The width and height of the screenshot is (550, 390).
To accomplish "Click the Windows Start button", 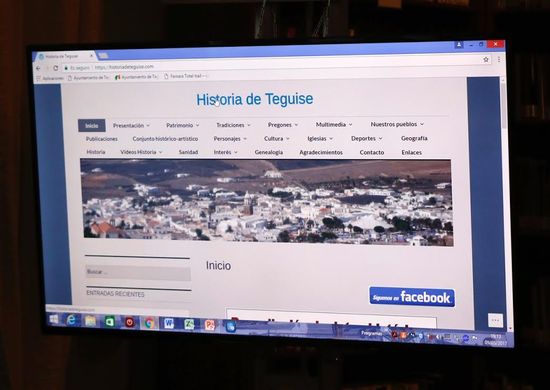I will [x=54, y=319].
